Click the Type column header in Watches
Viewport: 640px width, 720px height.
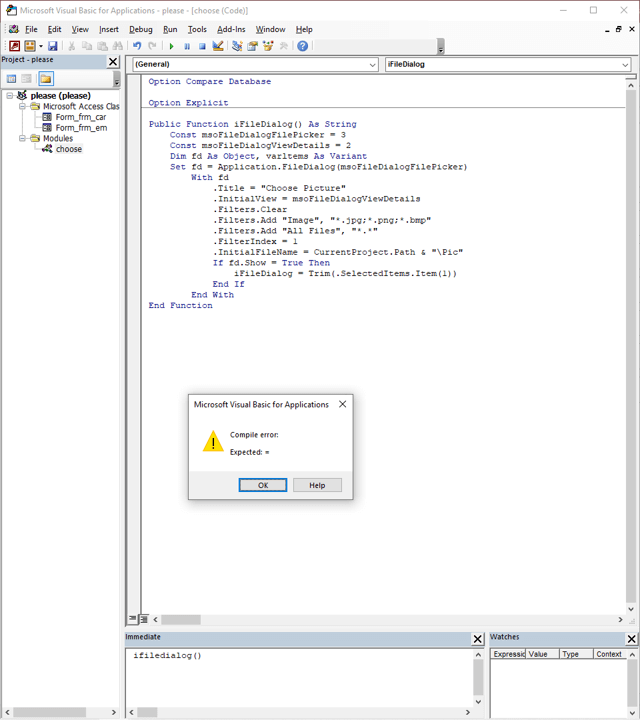coord(576,654)
